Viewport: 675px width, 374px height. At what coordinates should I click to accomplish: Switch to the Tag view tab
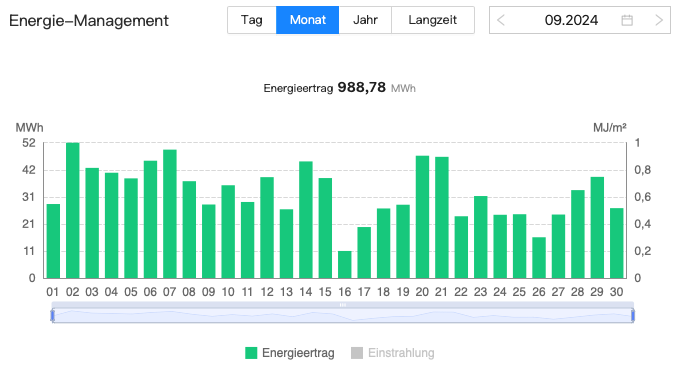point(252,20)
